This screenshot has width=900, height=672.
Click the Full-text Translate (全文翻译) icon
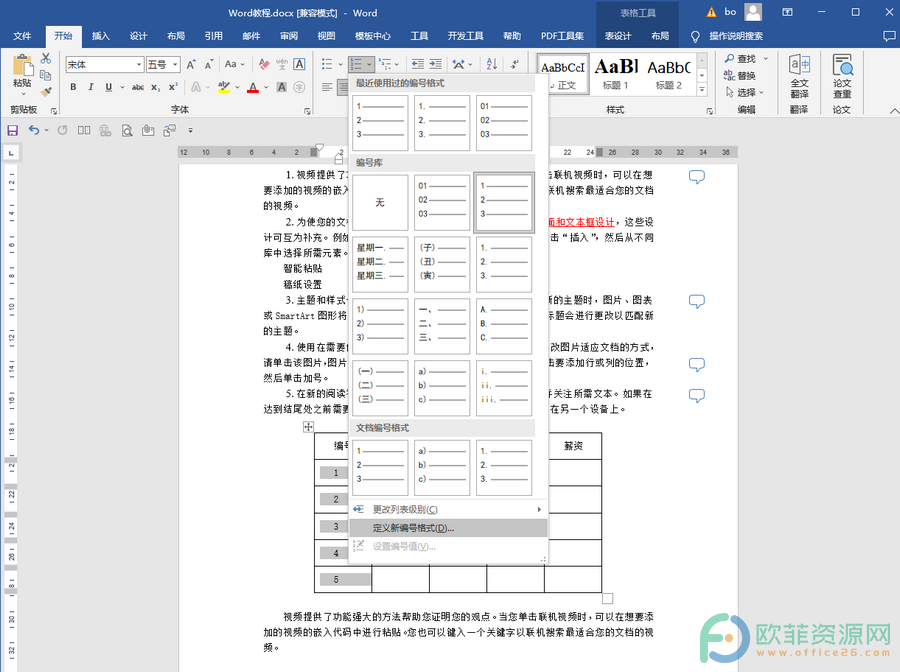(799, 75)
